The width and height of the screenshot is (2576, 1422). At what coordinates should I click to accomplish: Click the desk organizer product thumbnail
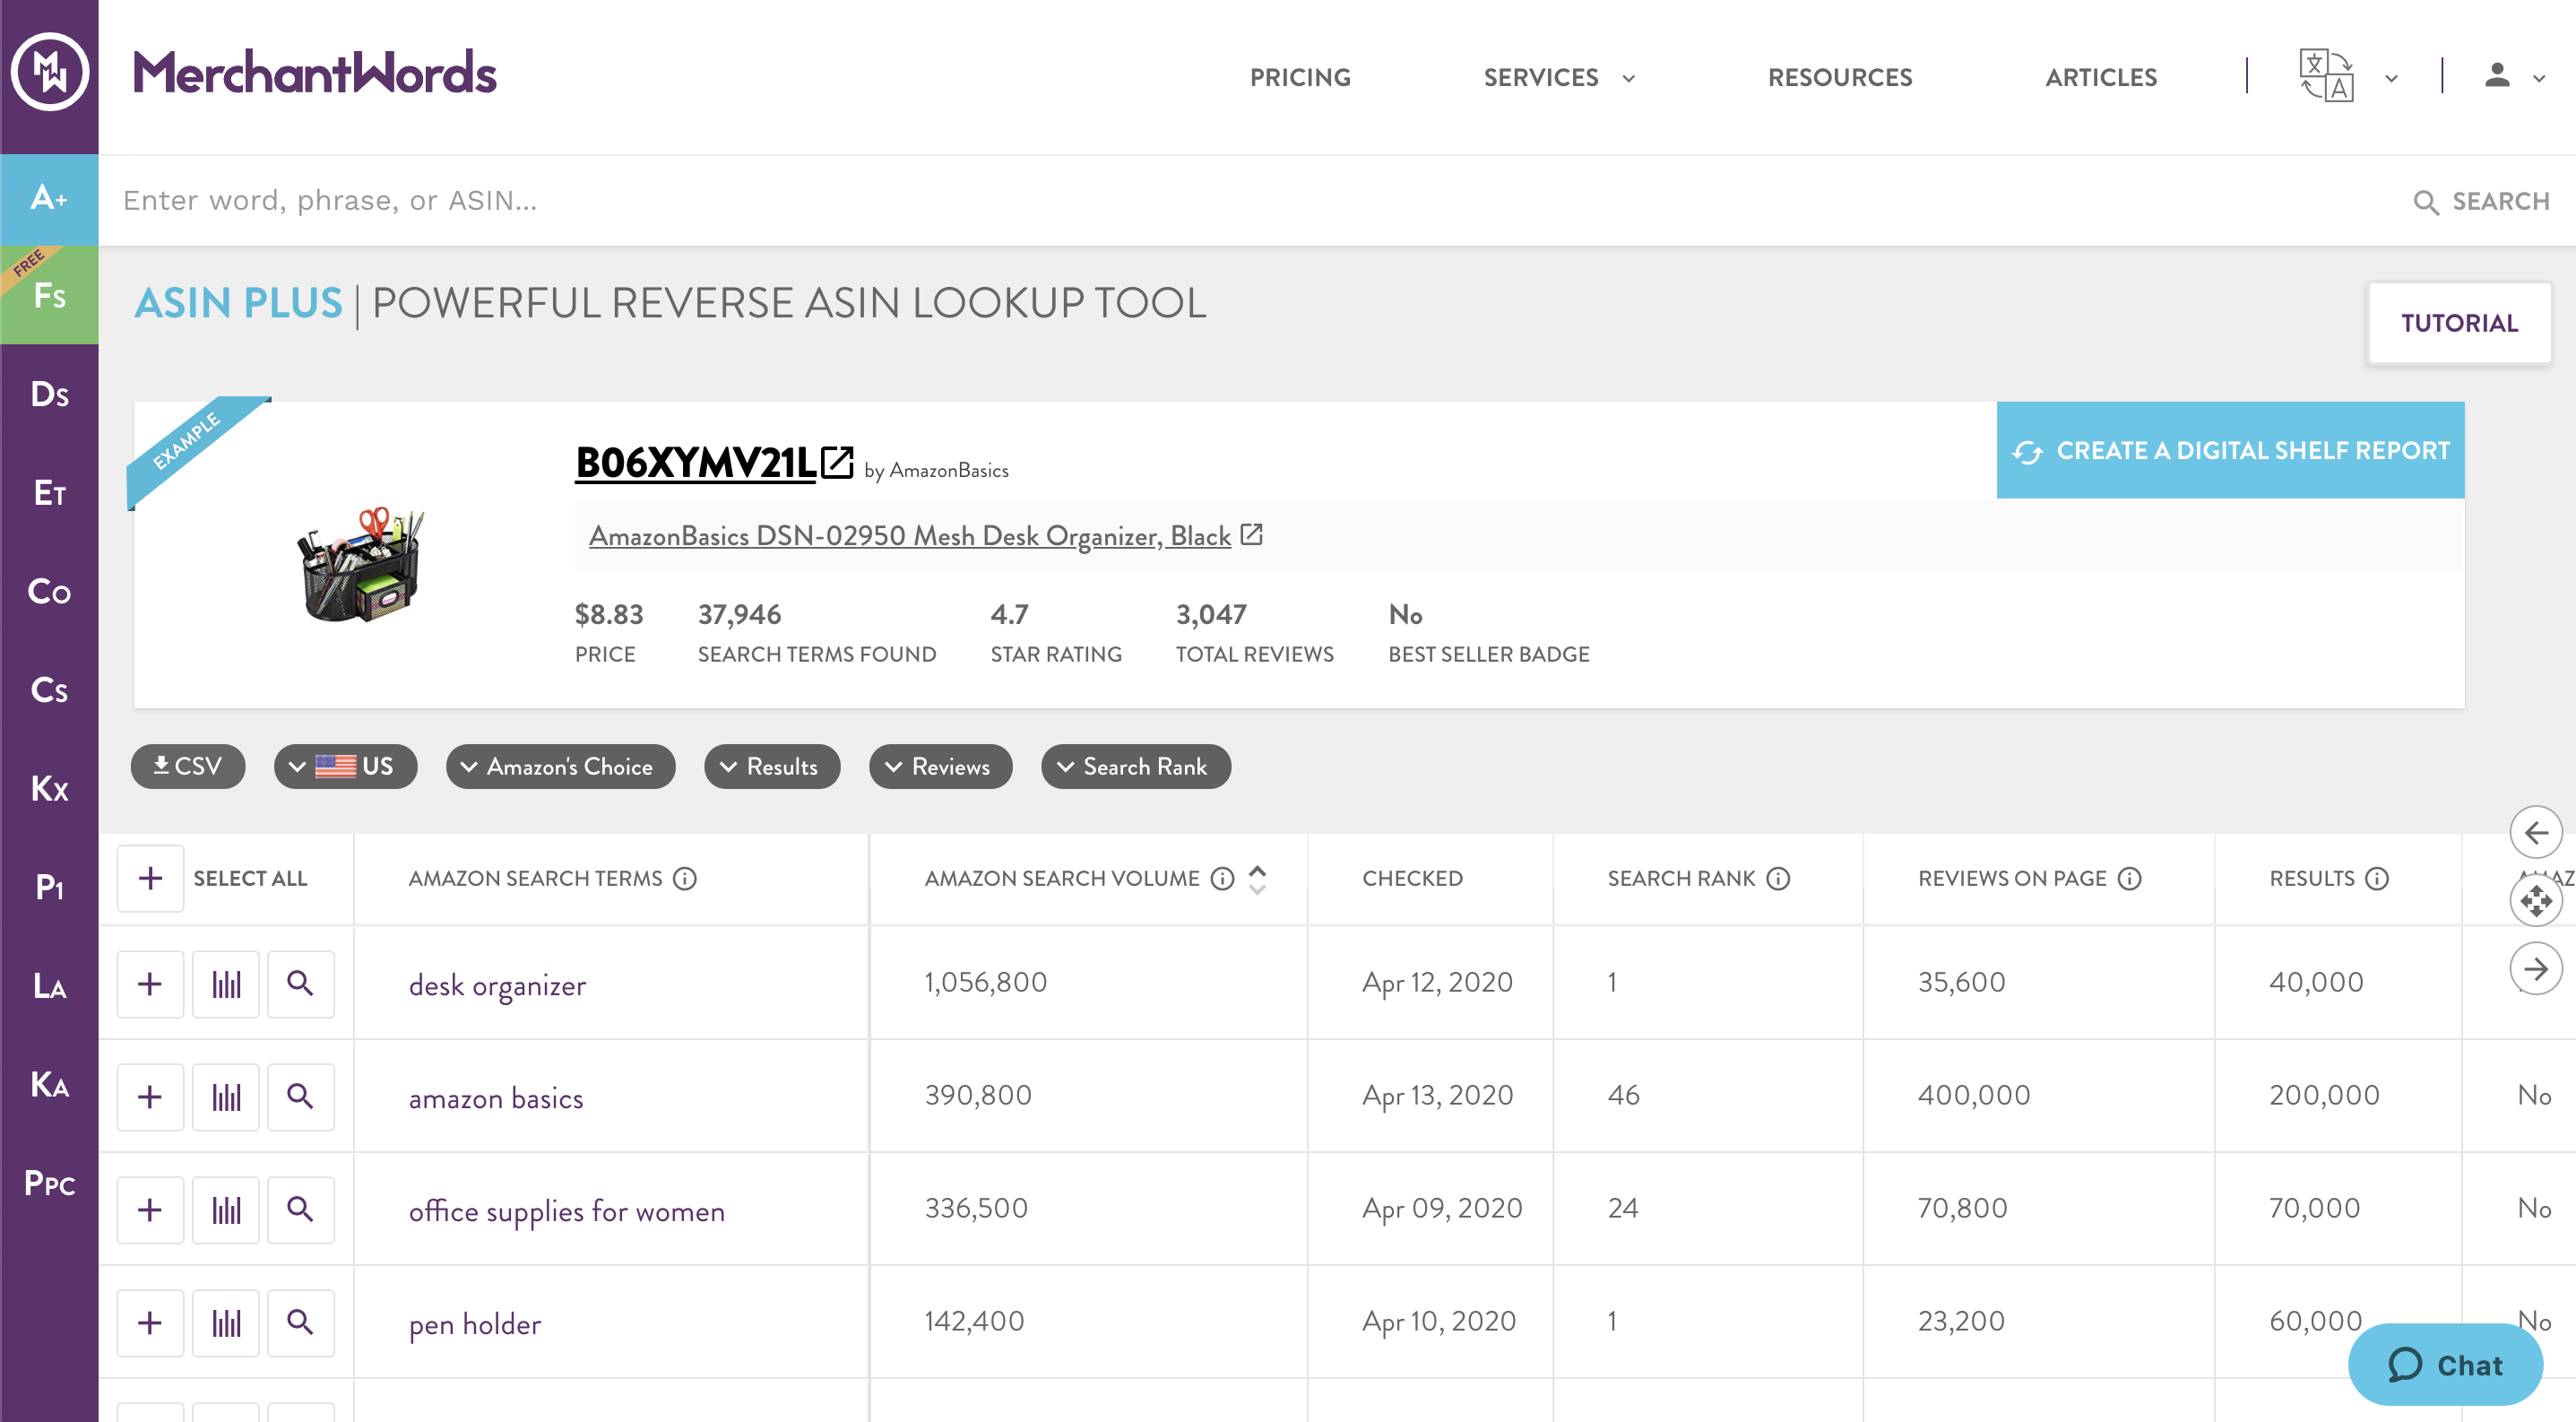(362, 565)
